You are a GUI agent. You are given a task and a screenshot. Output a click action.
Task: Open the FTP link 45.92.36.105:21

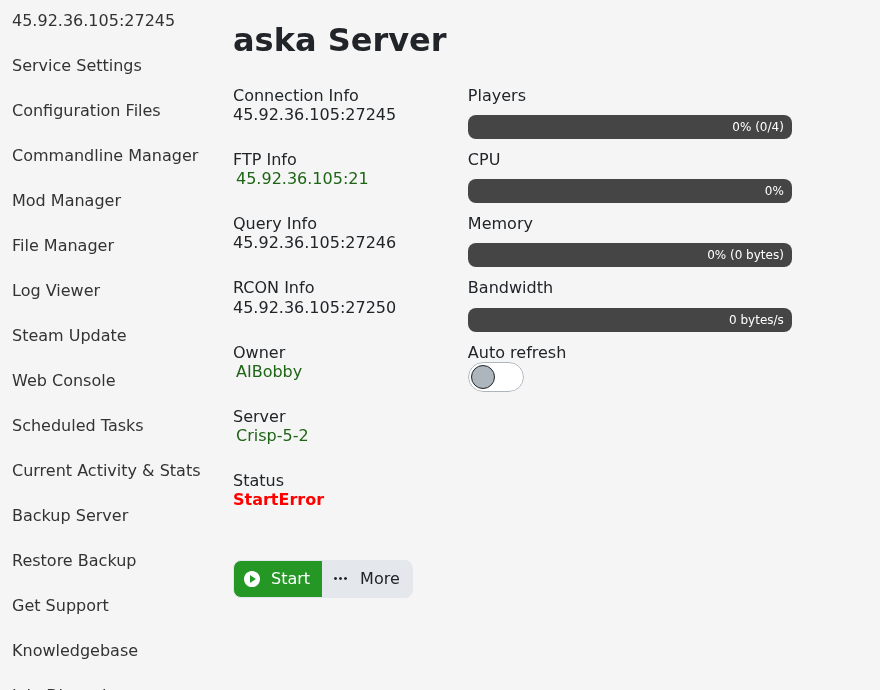(302, 179)
